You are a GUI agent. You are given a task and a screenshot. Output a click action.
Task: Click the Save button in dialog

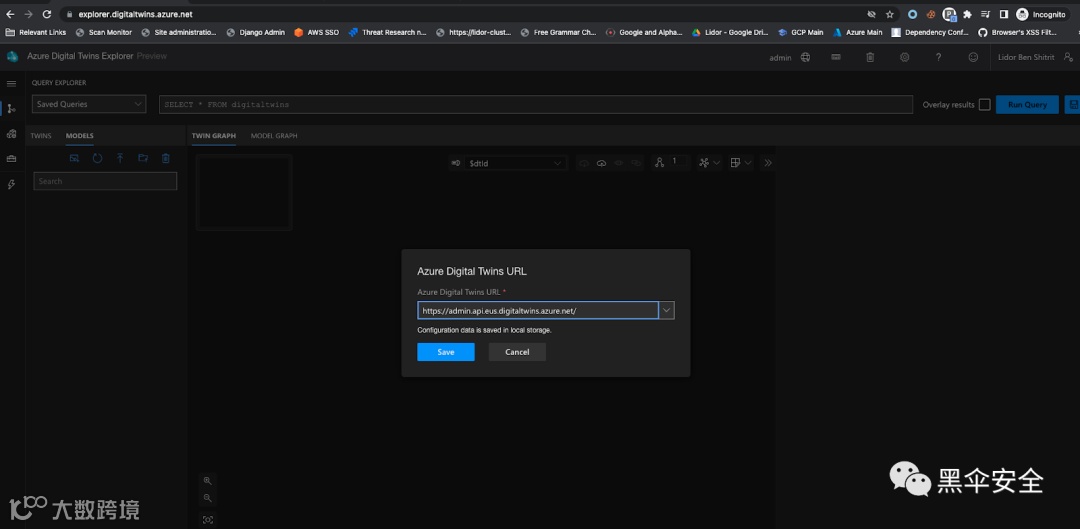446,352
